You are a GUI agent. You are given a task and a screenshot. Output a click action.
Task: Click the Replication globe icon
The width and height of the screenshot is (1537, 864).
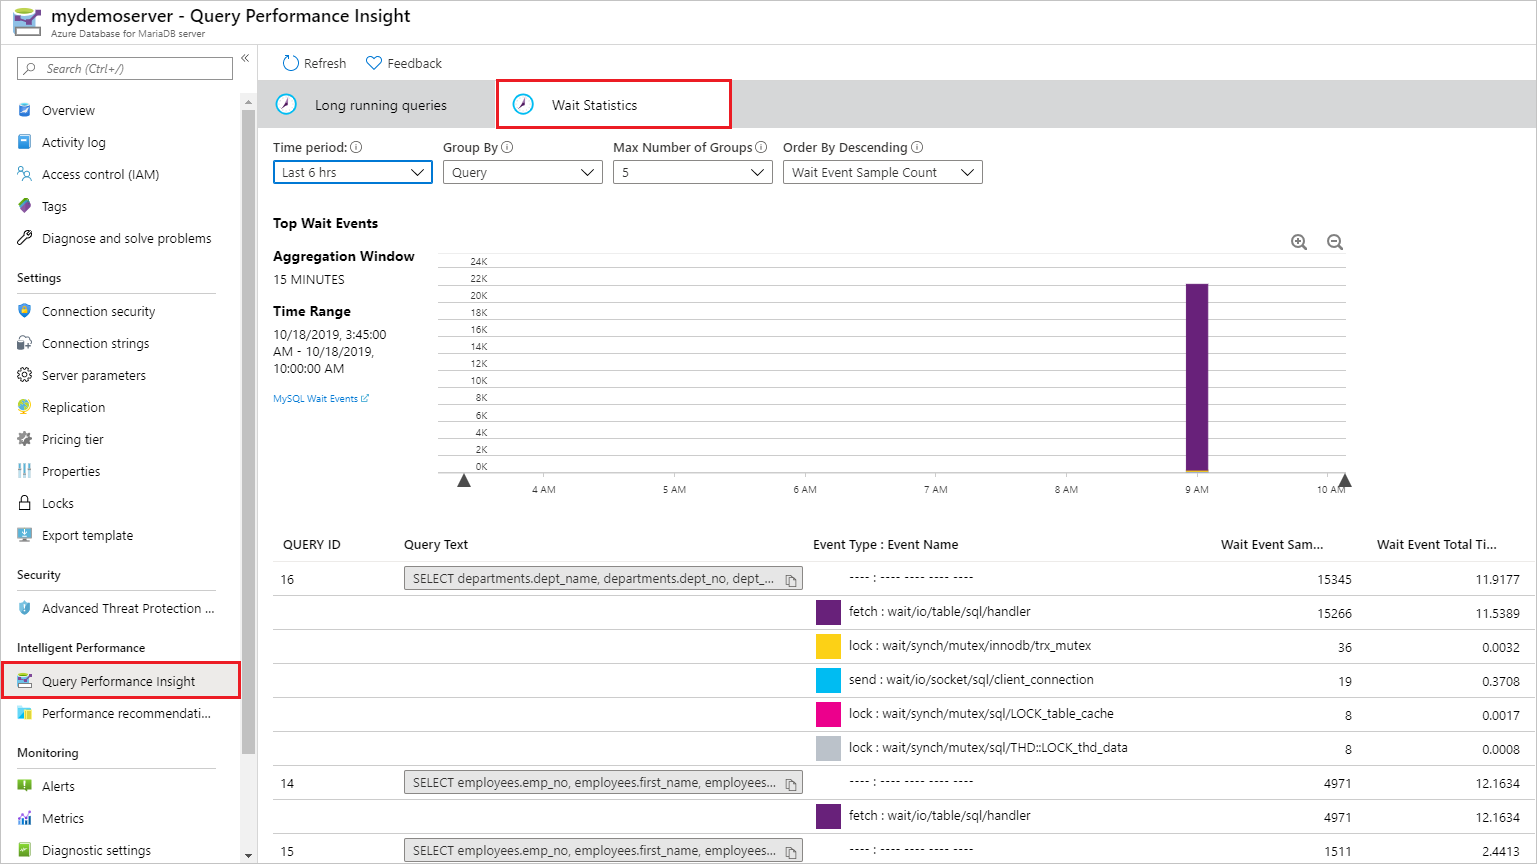click(25, 407)
